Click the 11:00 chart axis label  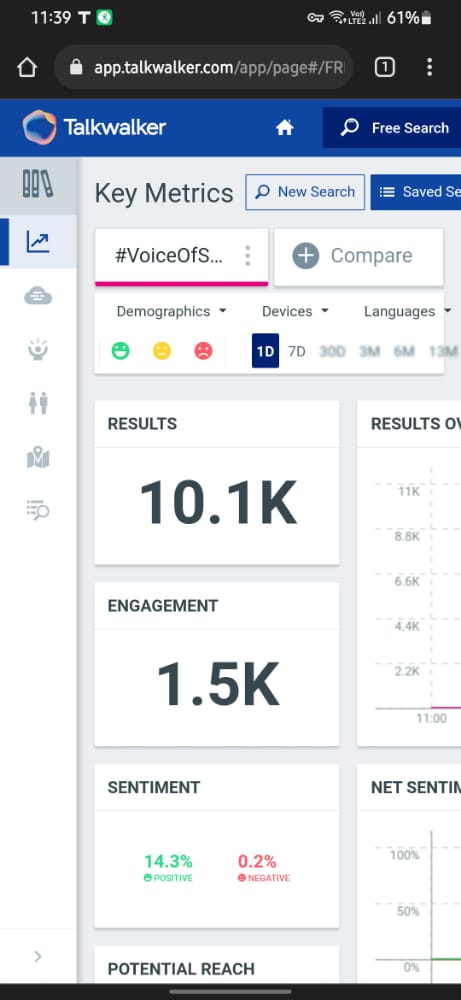click(431, 719)
